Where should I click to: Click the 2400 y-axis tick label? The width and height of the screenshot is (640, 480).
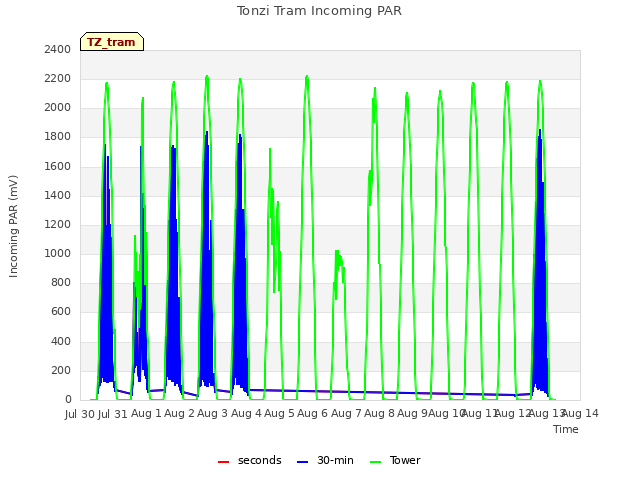point(58,49)
